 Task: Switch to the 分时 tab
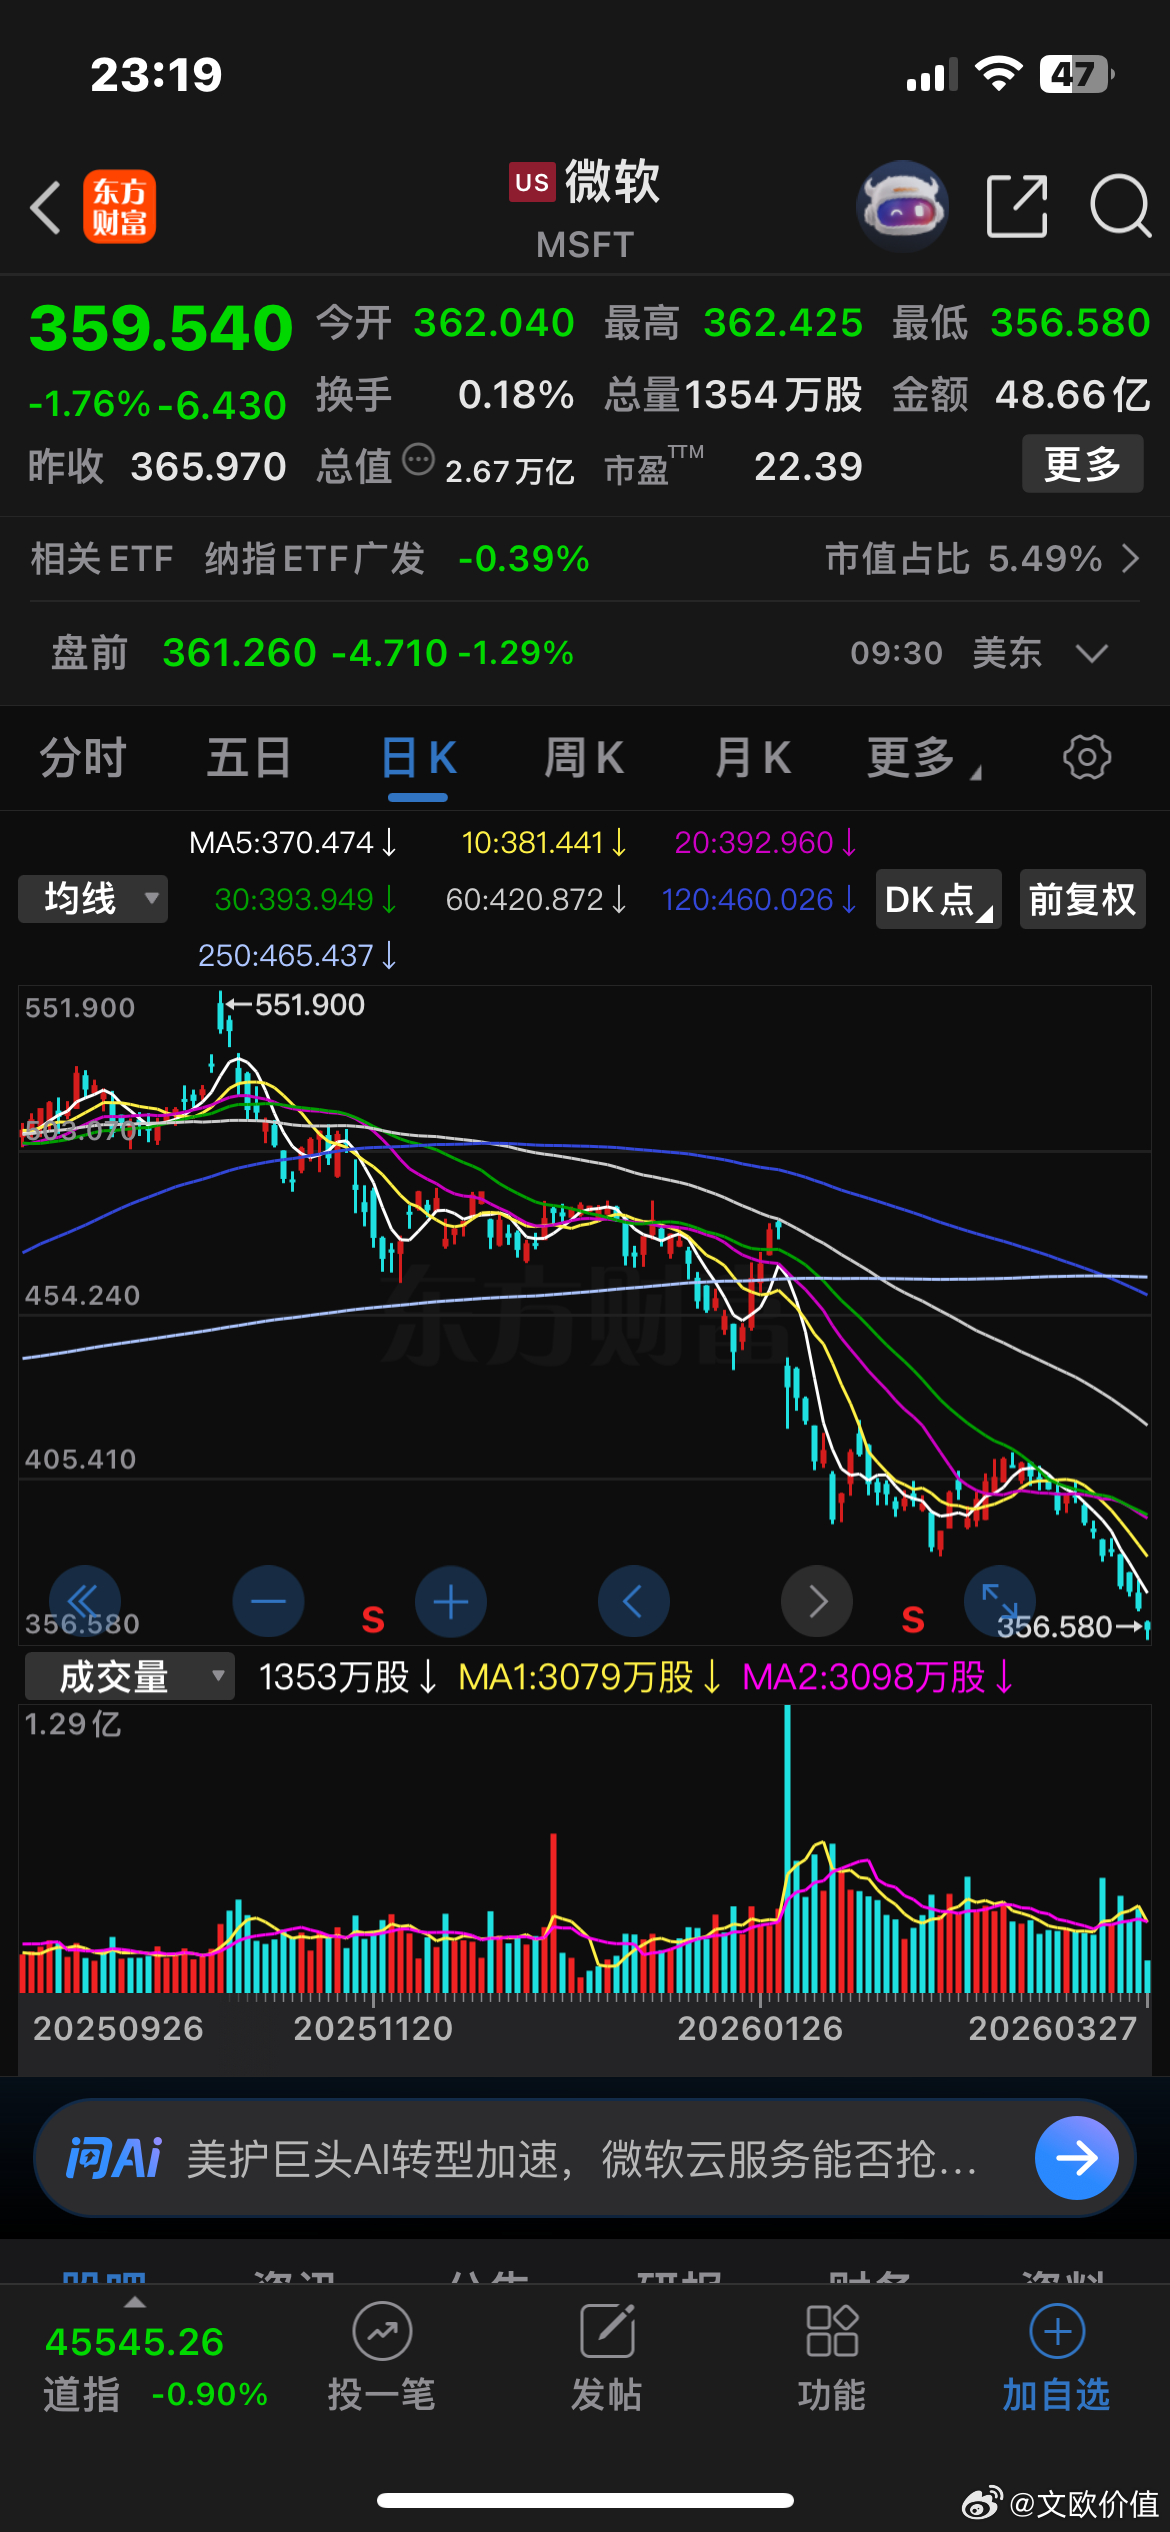click(83, 757)
